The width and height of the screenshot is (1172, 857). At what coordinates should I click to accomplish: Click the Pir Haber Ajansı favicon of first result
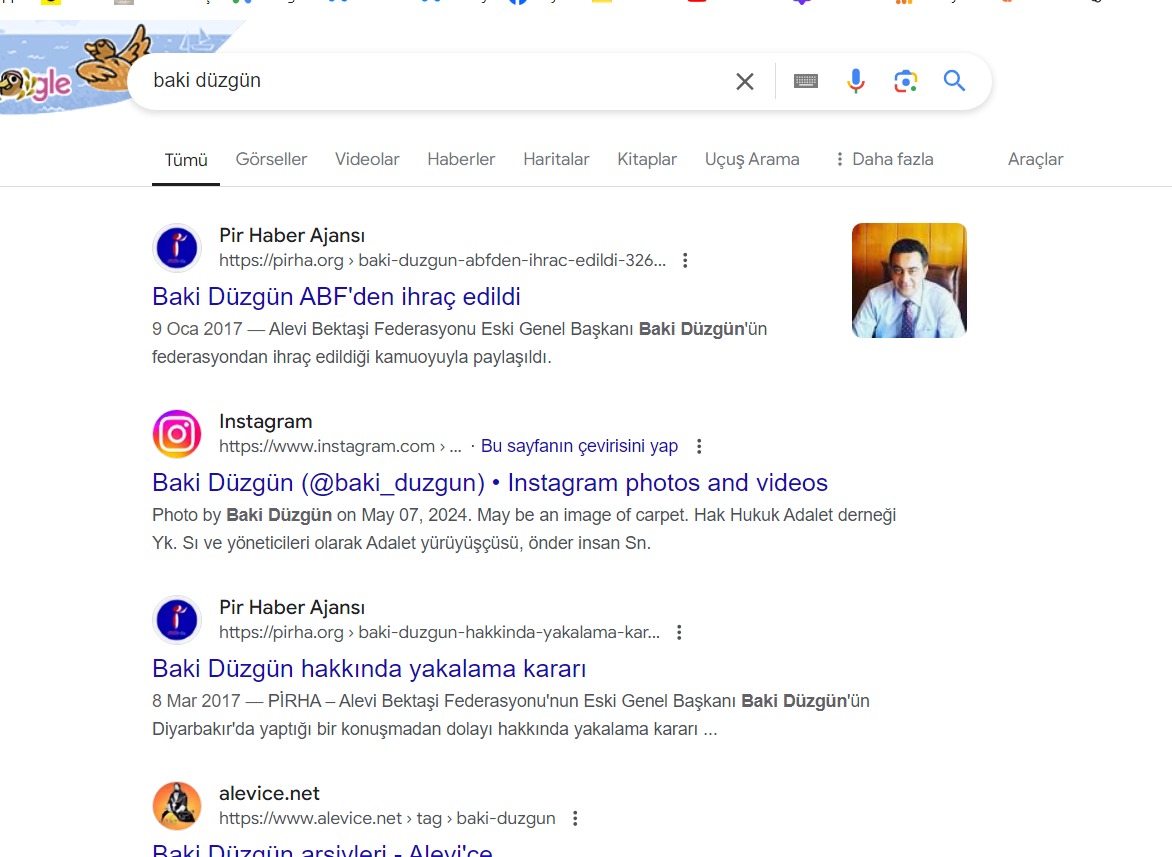point(177,247)
